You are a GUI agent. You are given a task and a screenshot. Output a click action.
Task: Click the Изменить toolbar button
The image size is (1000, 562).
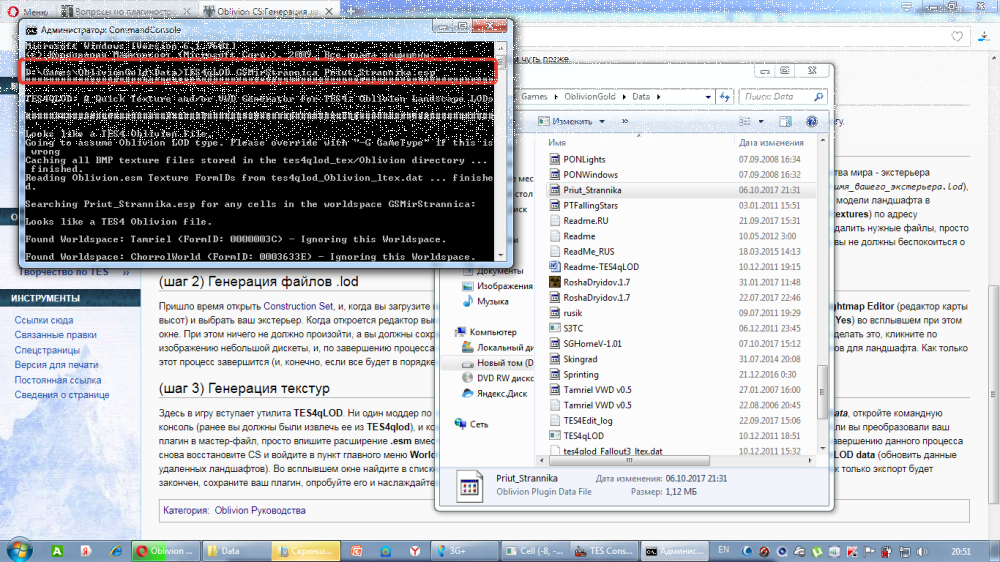tap(566, 121)
